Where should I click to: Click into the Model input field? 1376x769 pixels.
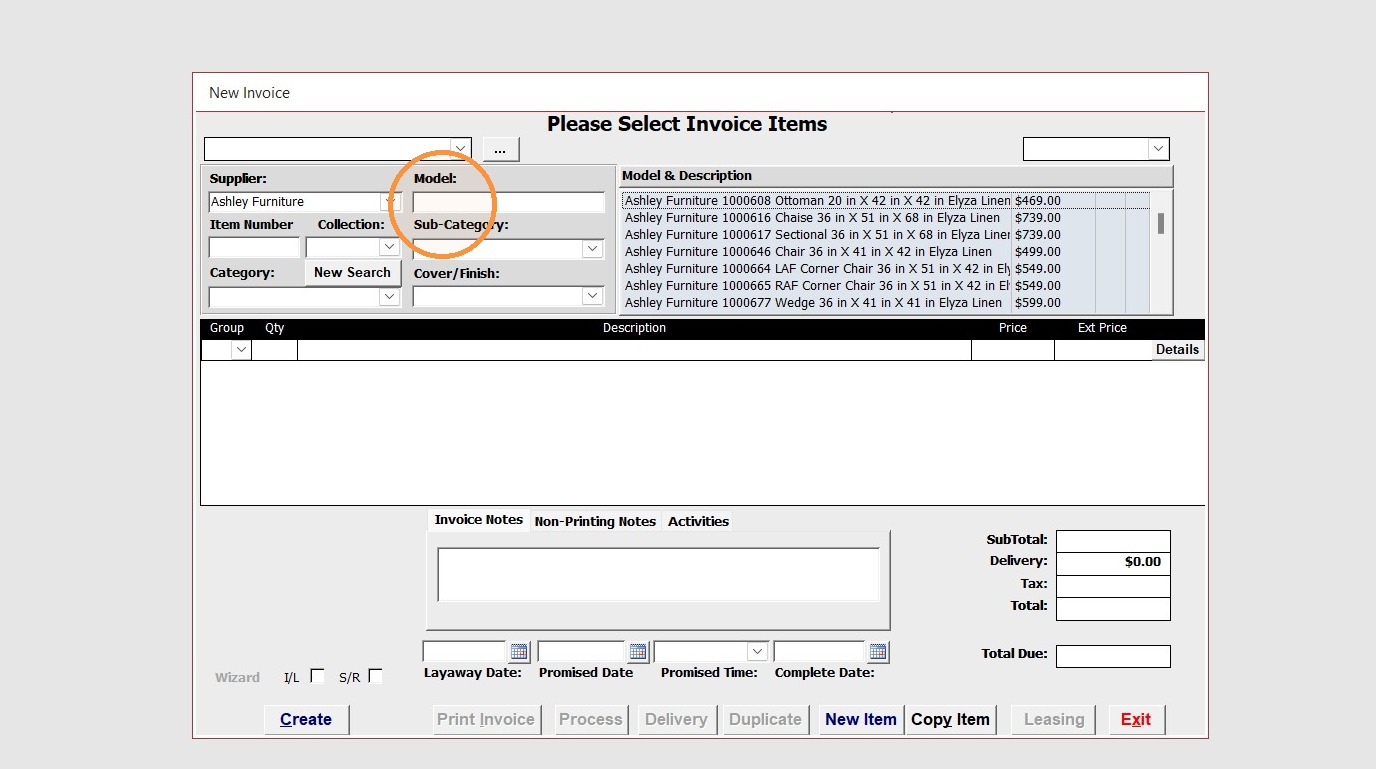pos(509,202)
